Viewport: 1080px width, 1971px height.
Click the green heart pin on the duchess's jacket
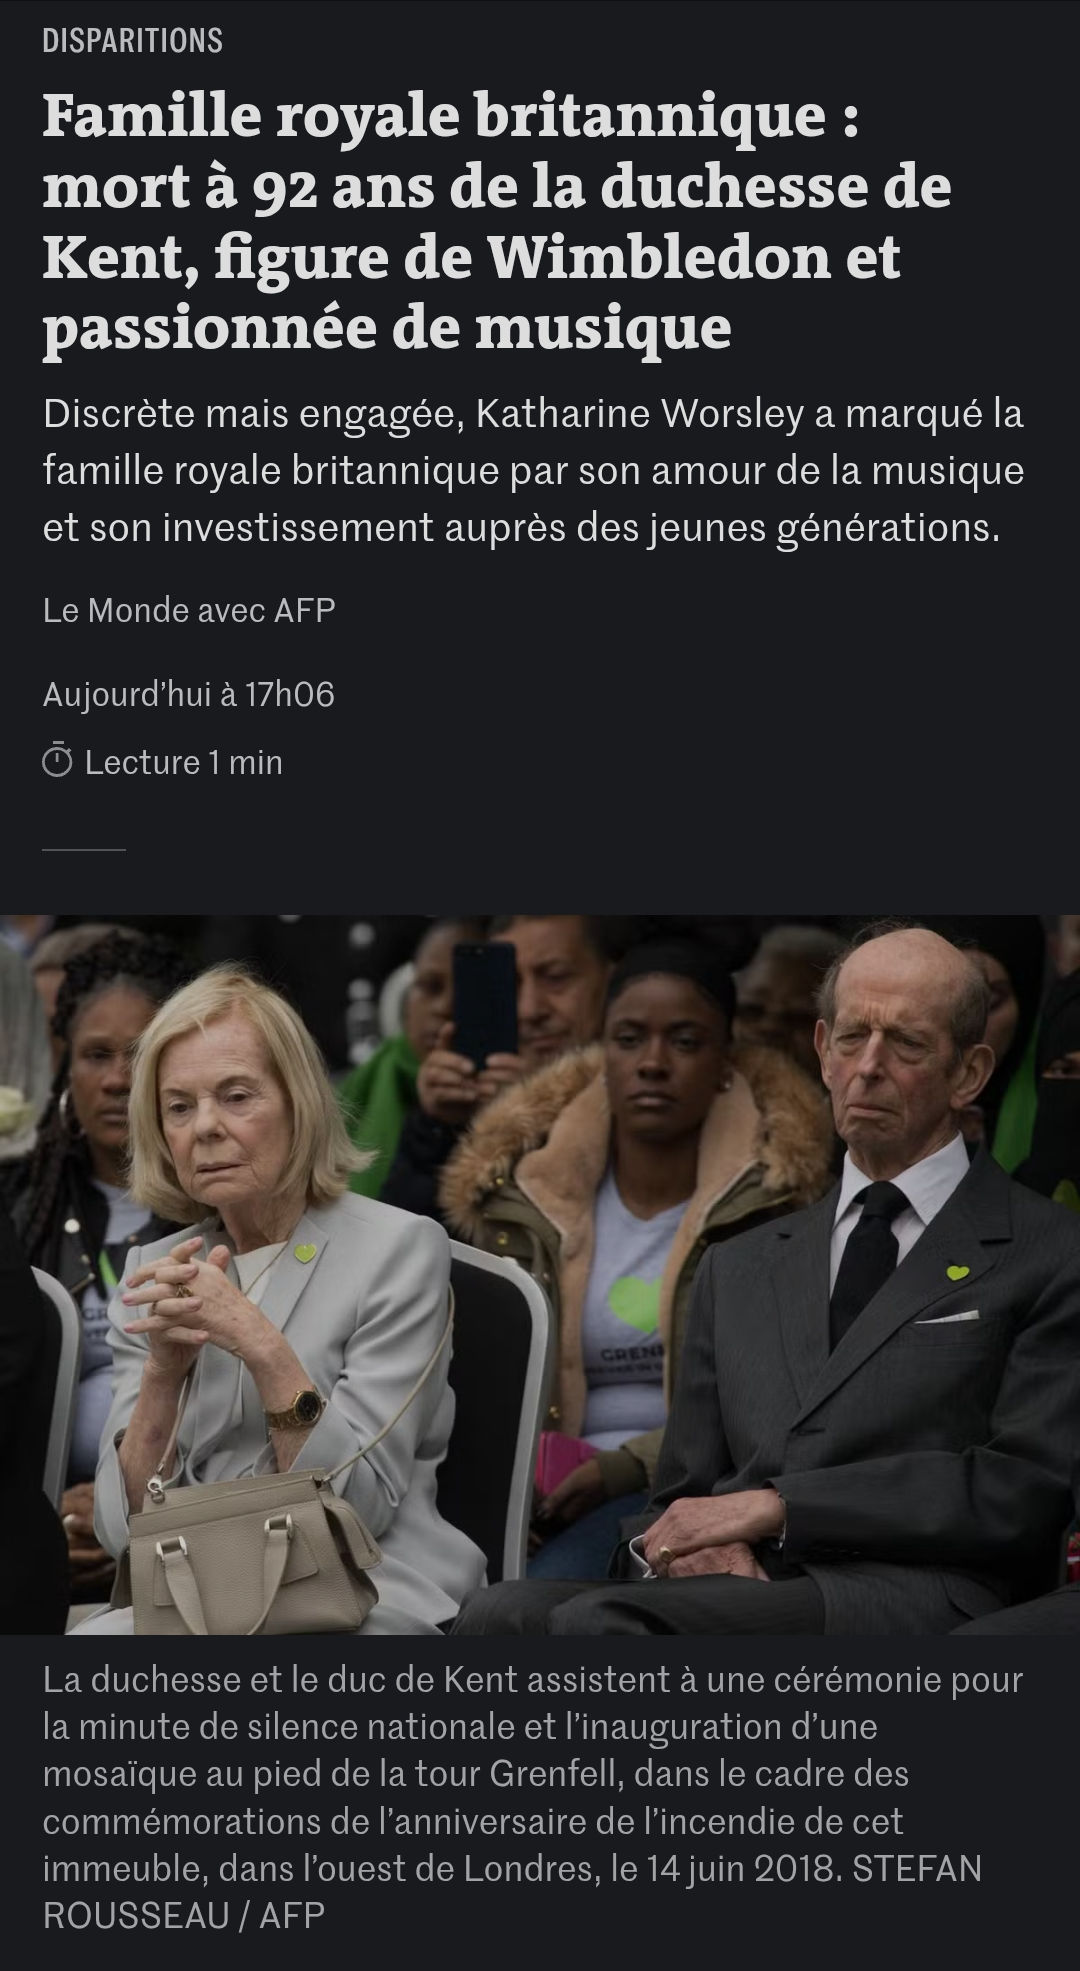[x=305, y=1252]
